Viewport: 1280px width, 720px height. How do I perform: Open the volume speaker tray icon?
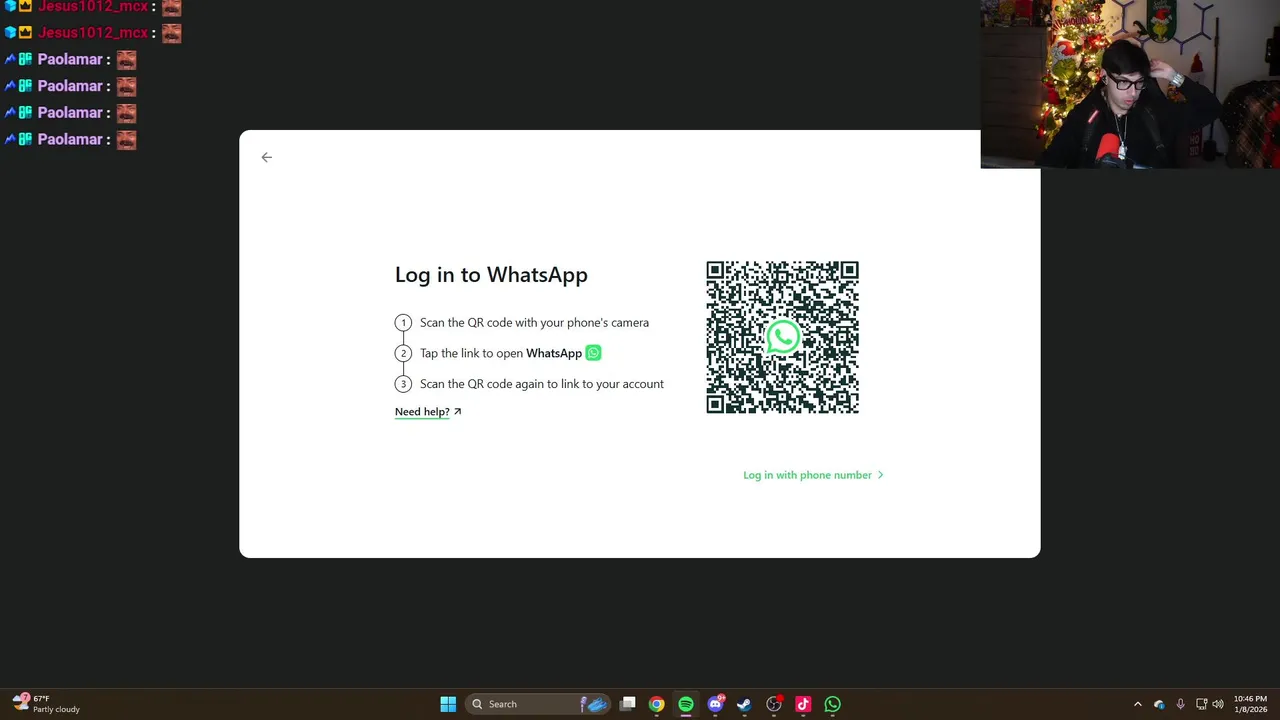[1217, 704]
